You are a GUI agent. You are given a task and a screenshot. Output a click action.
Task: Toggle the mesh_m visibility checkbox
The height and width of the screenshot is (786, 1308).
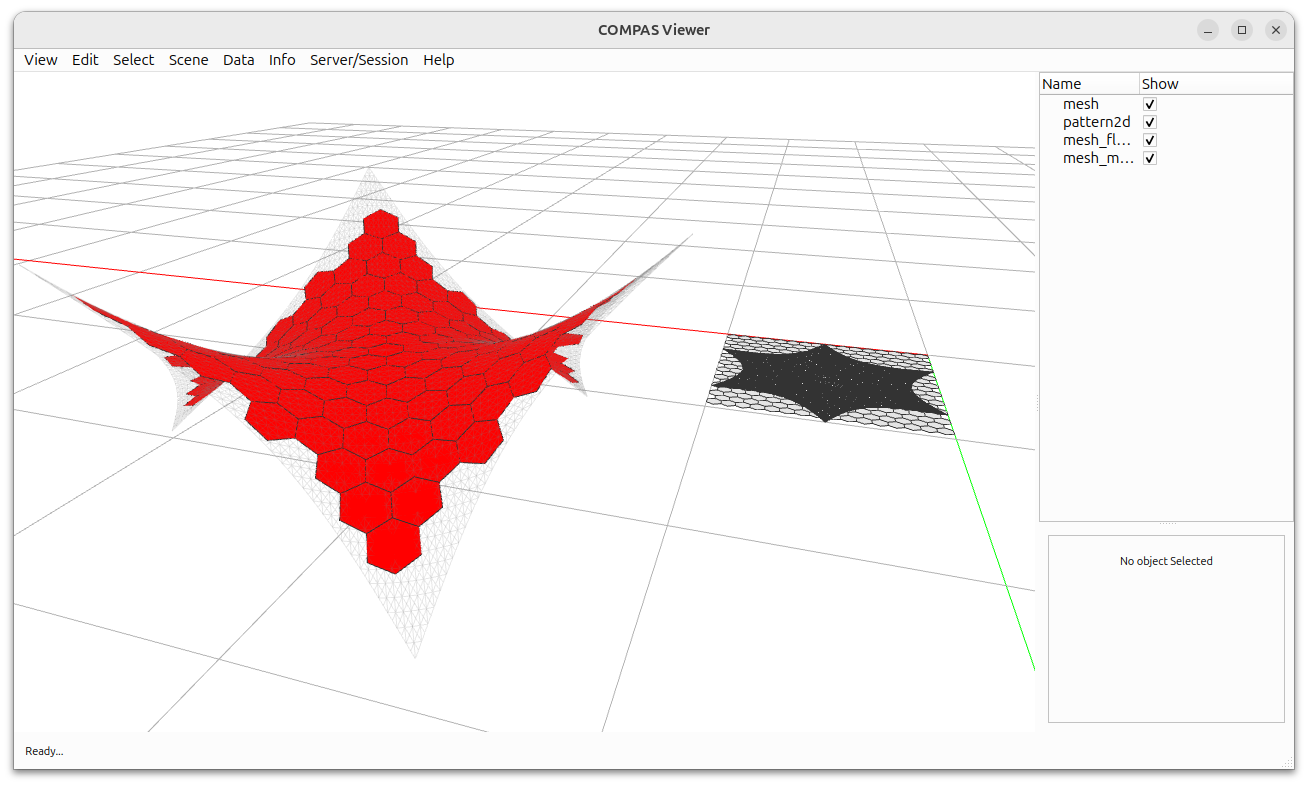click(1150, 158)
